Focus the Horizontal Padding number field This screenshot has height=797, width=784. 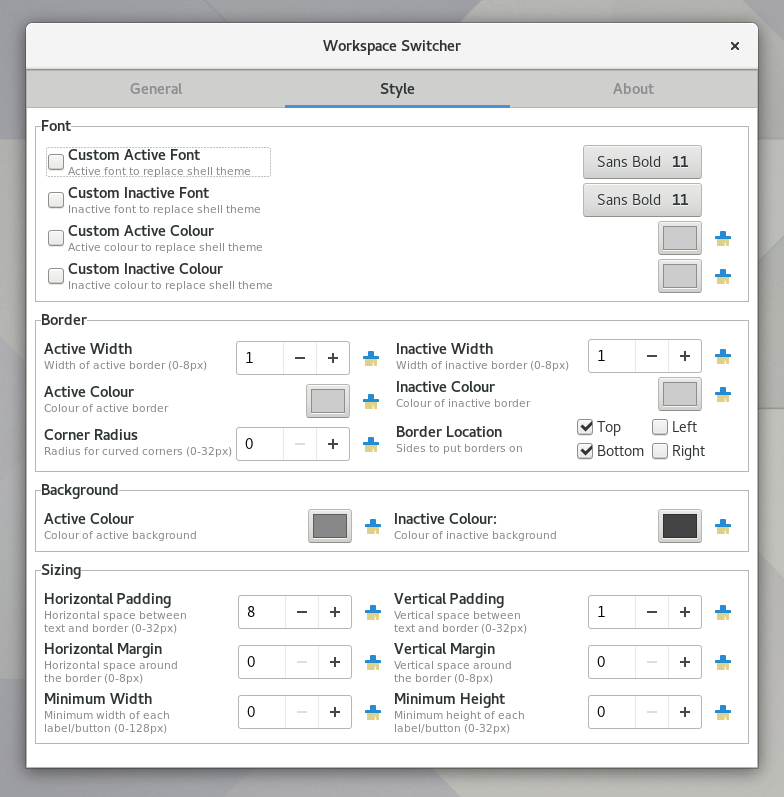point(262,612)
